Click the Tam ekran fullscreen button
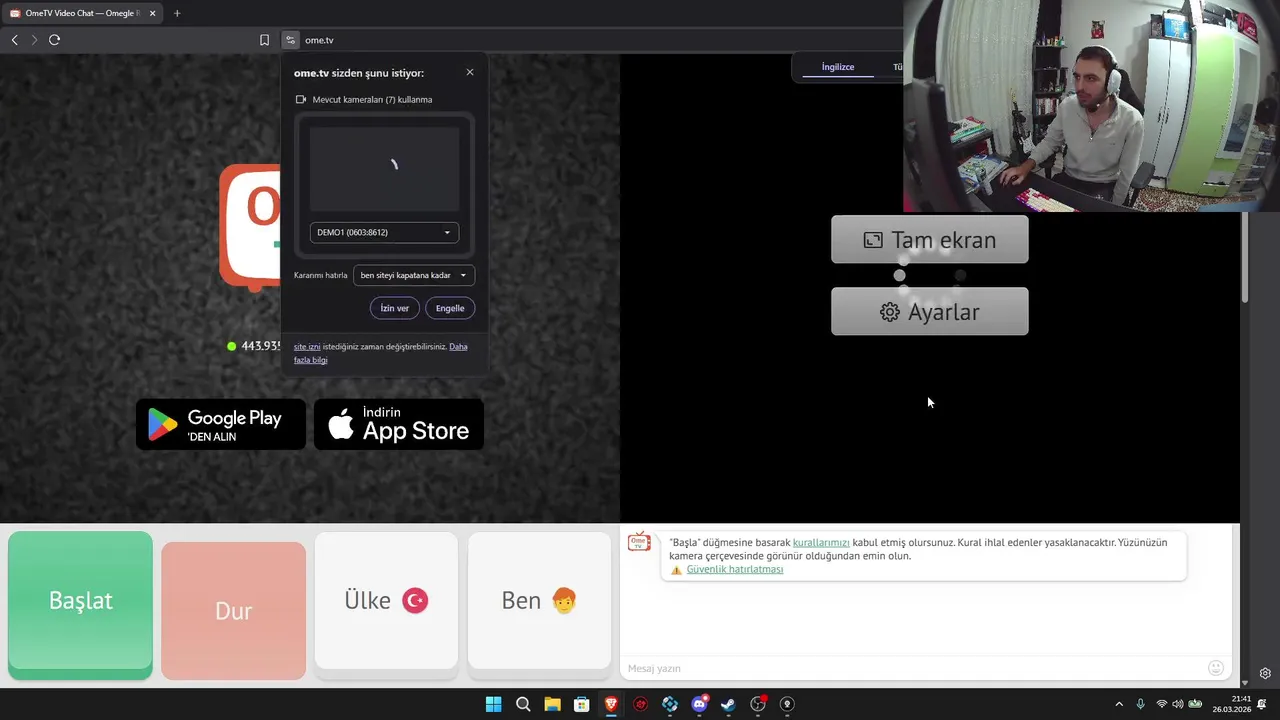The width and height of the screenshot is (1280, 720). (929, 240)
